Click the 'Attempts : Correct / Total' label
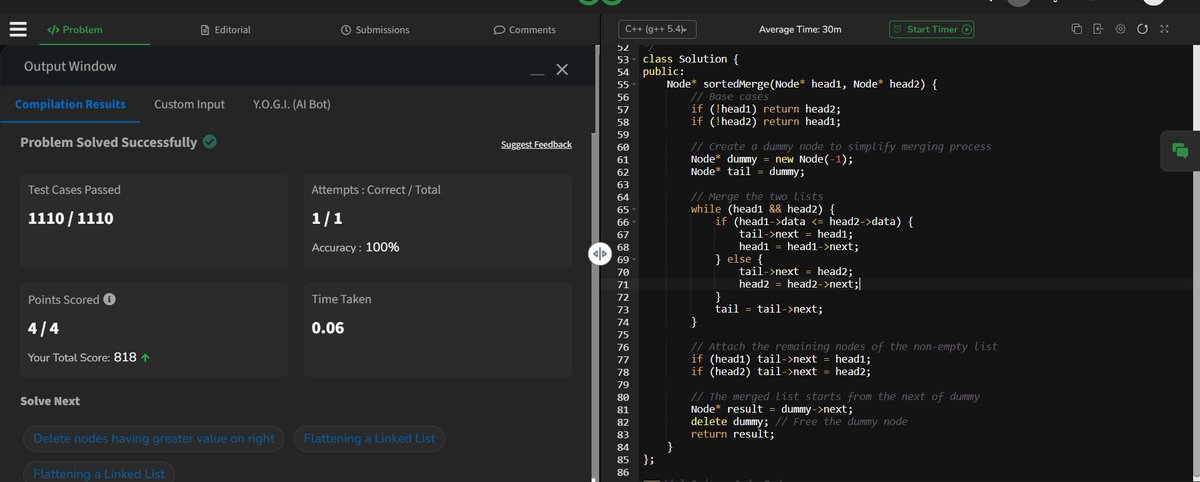The height and width of the screenshot is (482, 1200). pyautogui.click(x=376, y=190)
